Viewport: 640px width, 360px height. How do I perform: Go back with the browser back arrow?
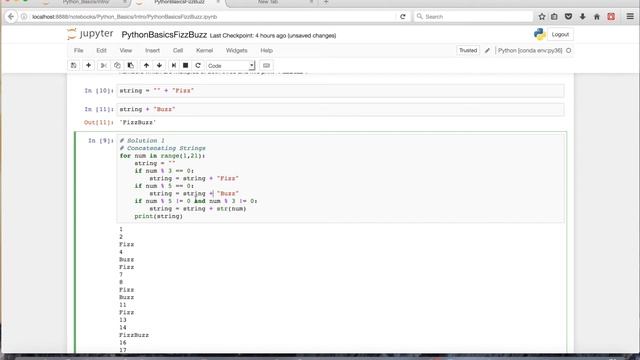coord(11,17)
